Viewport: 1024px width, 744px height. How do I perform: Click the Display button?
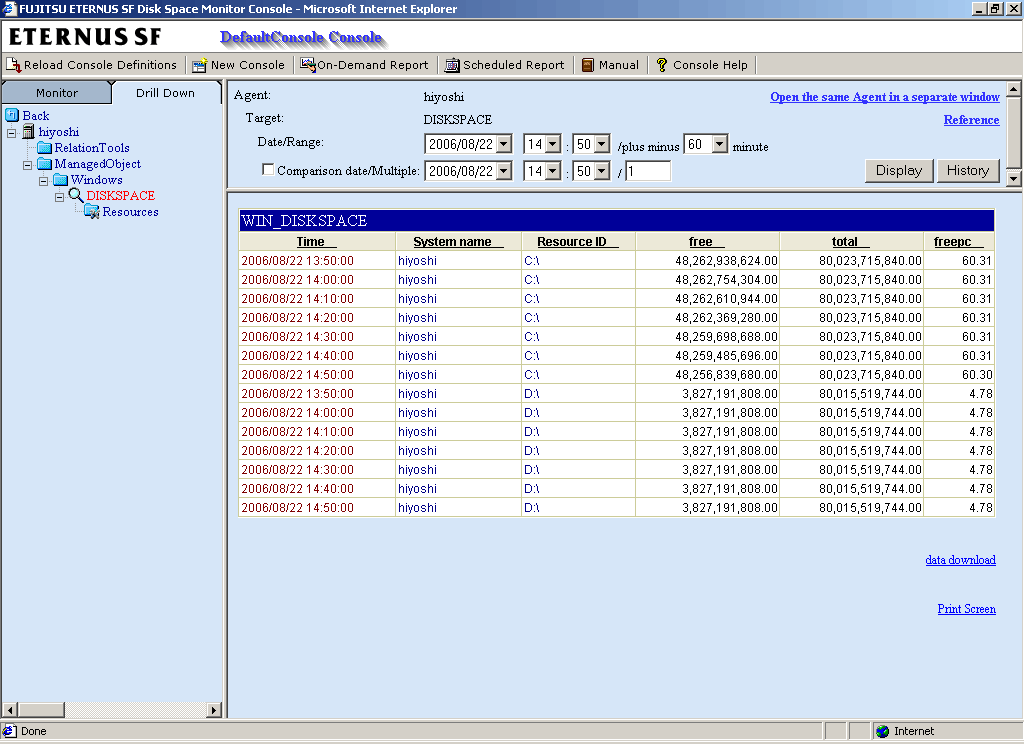pos(899,170)
